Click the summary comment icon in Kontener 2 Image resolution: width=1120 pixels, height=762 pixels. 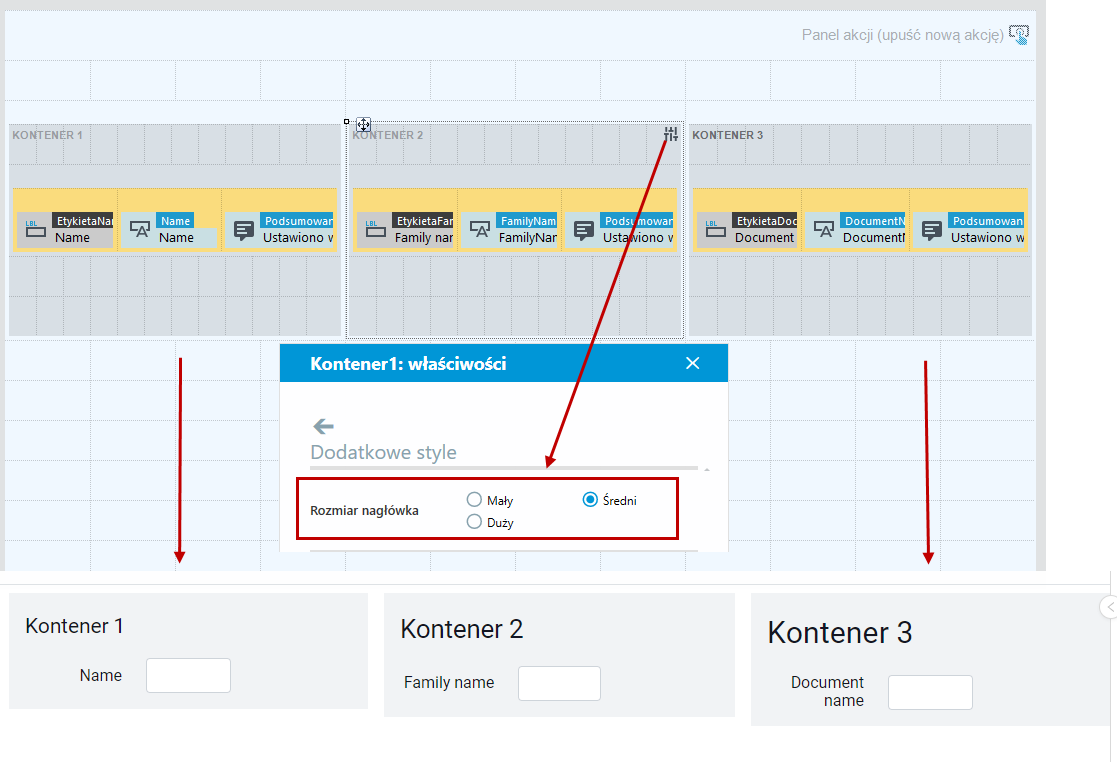tap(584, 229)
